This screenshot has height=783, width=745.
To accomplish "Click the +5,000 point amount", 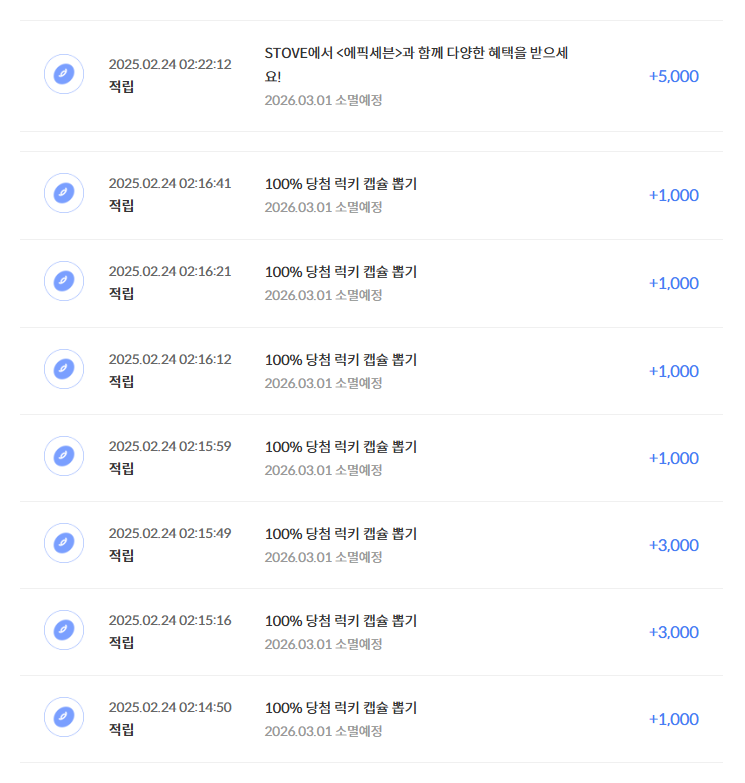I will [673, 76].
